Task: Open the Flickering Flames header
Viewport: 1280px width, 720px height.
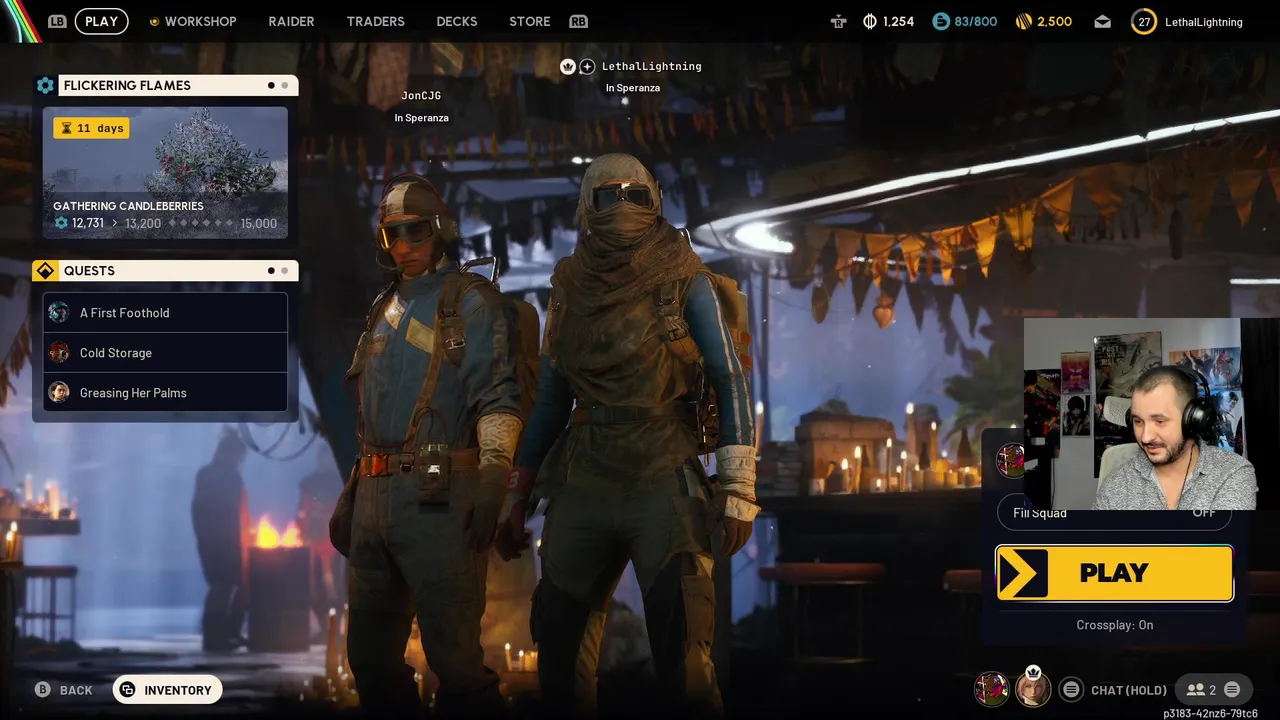Action: [178, 85]
